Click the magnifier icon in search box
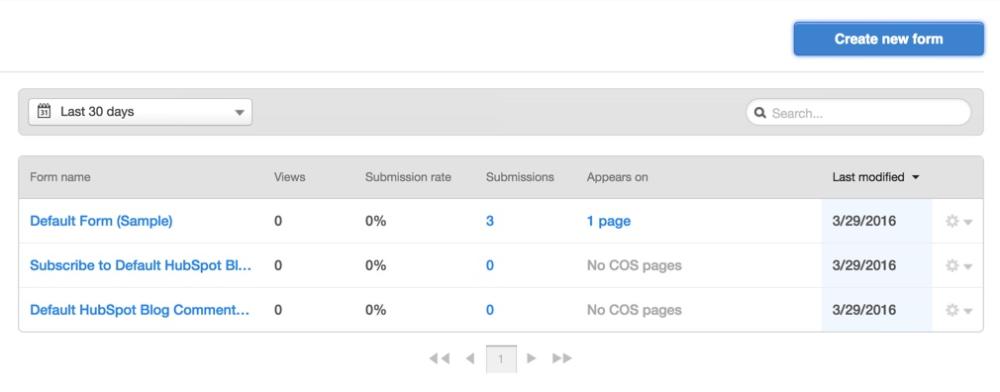 click(x=760, y=113)
